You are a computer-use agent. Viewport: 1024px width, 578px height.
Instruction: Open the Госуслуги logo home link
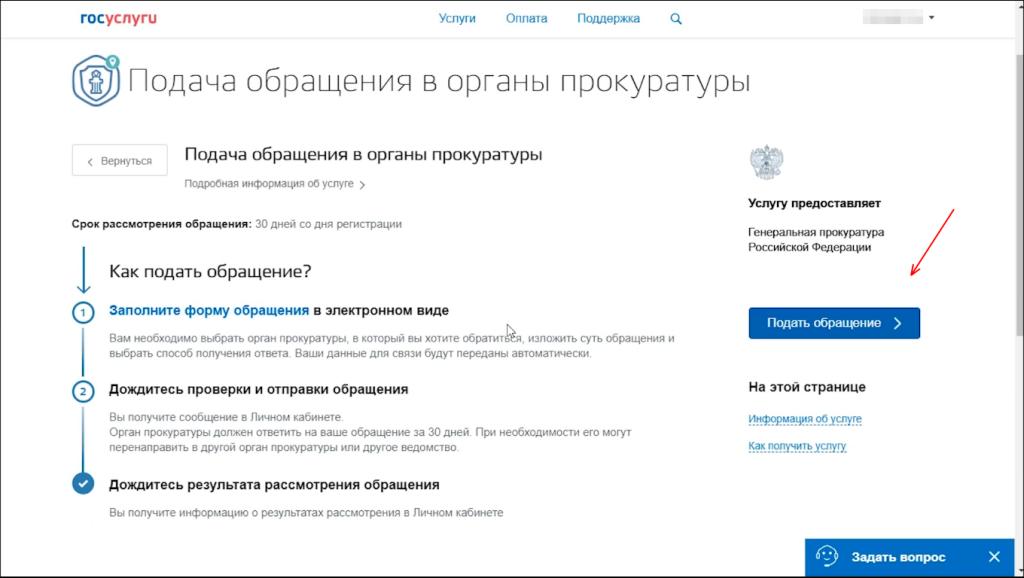coord(118,18)
